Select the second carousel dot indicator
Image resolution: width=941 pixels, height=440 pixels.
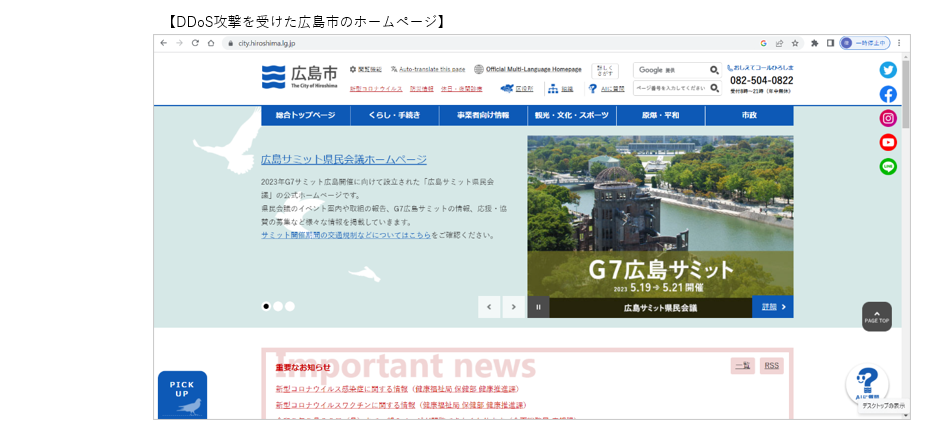(278, 306)
